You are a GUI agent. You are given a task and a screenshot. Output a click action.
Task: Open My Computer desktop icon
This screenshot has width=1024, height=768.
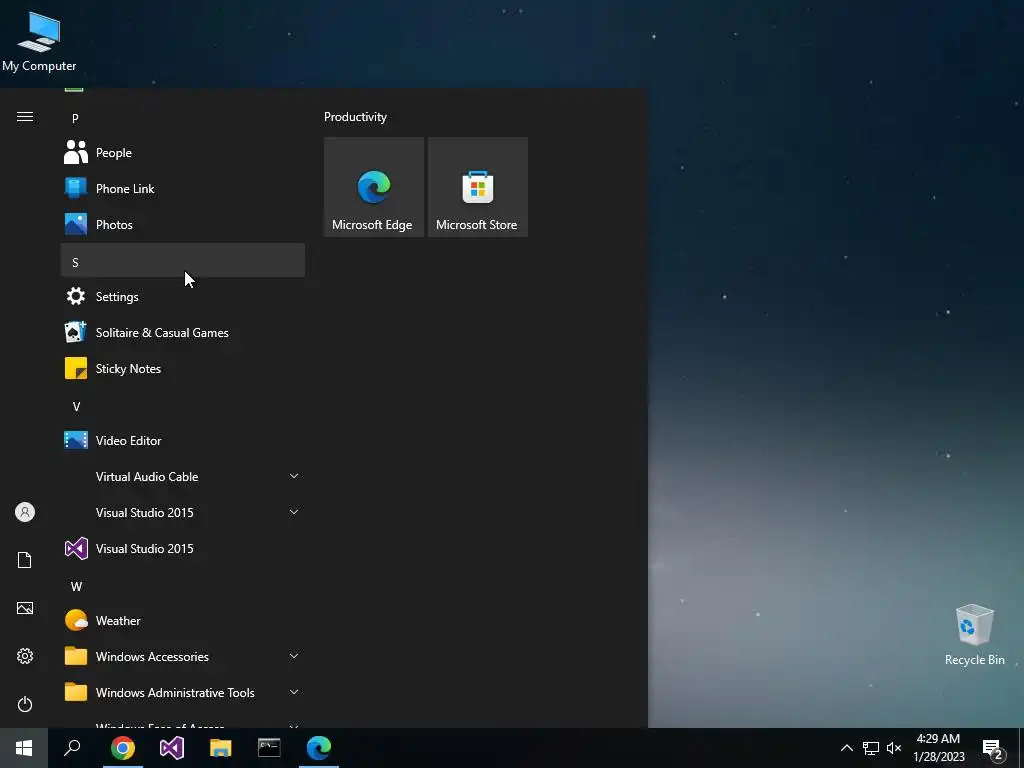(39, 42)
